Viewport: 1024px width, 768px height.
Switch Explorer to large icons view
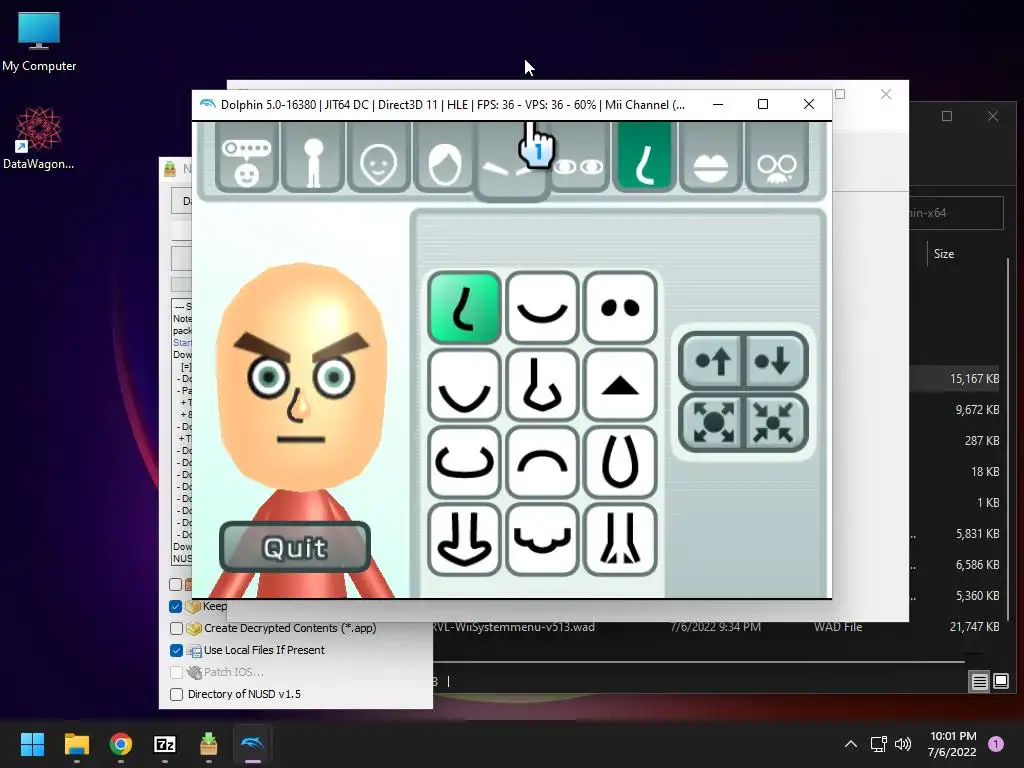coord(1000,682)
